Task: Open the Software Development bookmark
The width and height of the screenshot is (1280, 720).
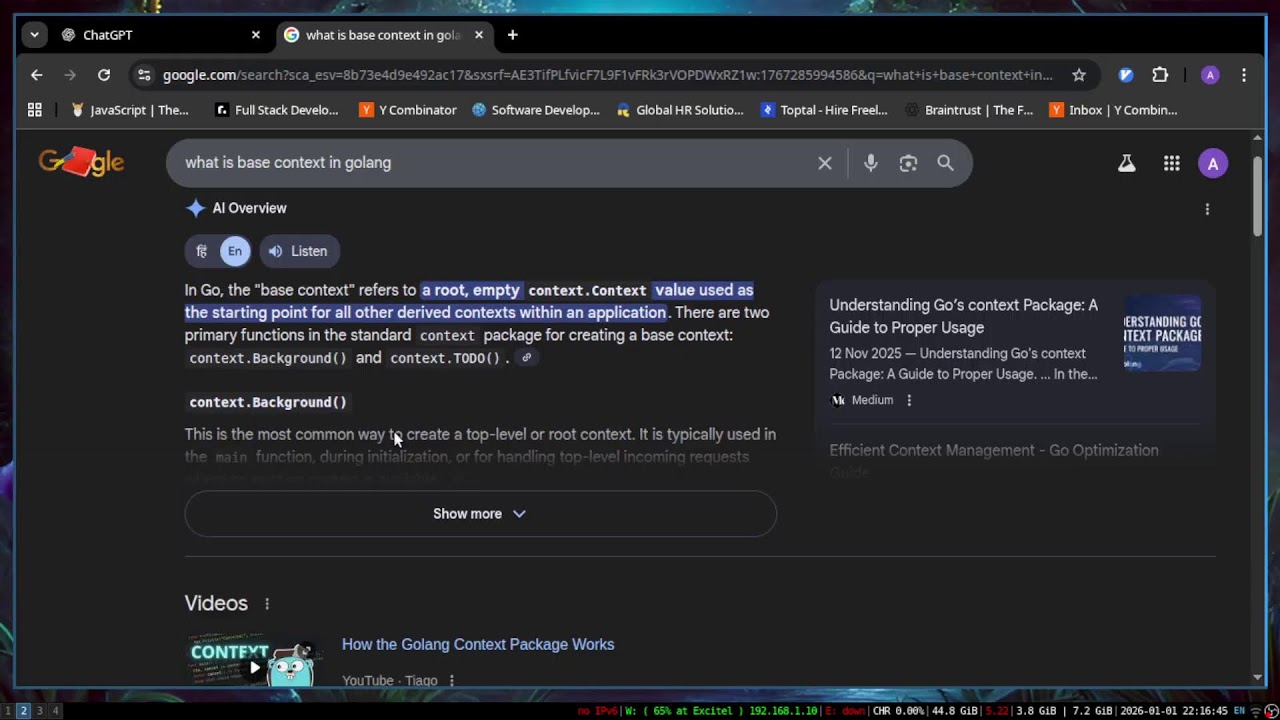Action: (536, 110)
